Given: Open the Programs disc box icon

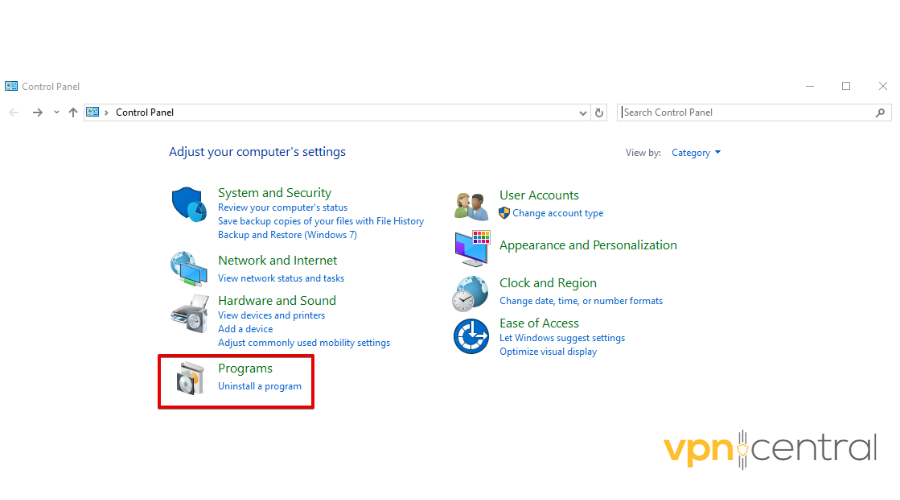Looking at the screenshot, I should [189, 378].
